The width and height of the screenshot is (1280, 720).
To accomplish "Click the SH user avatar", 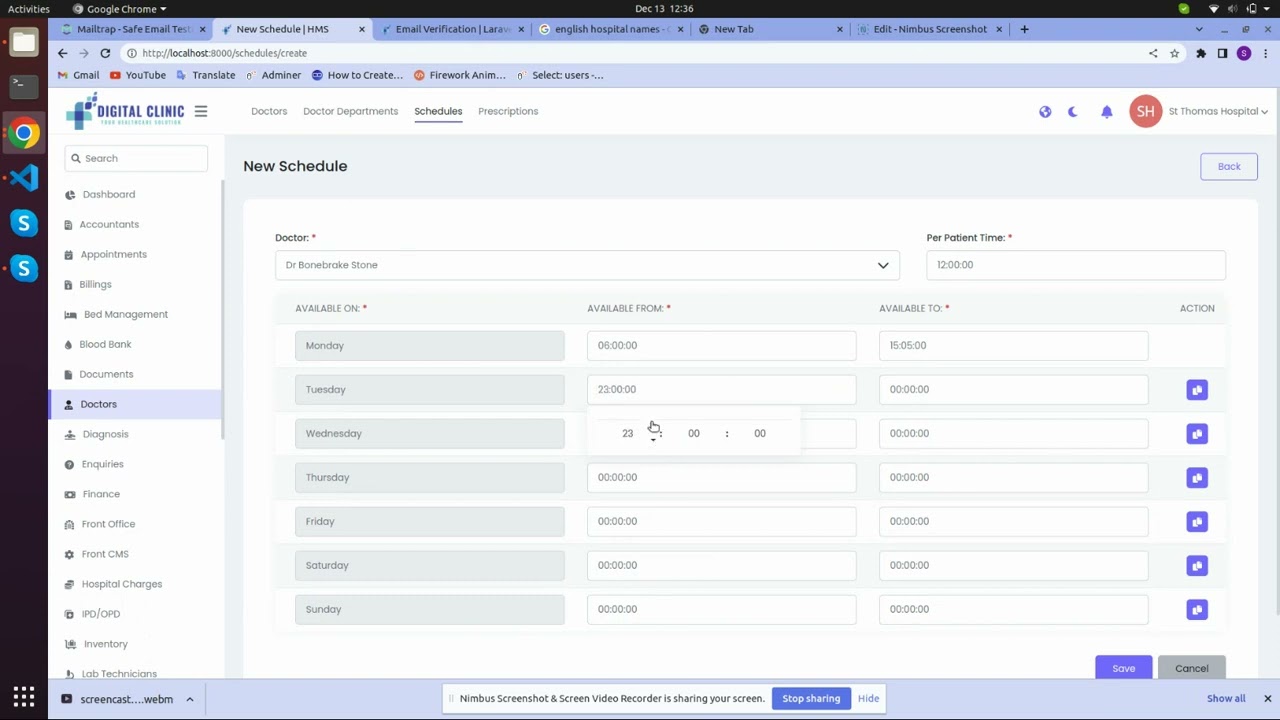I will coord(1146,111).
